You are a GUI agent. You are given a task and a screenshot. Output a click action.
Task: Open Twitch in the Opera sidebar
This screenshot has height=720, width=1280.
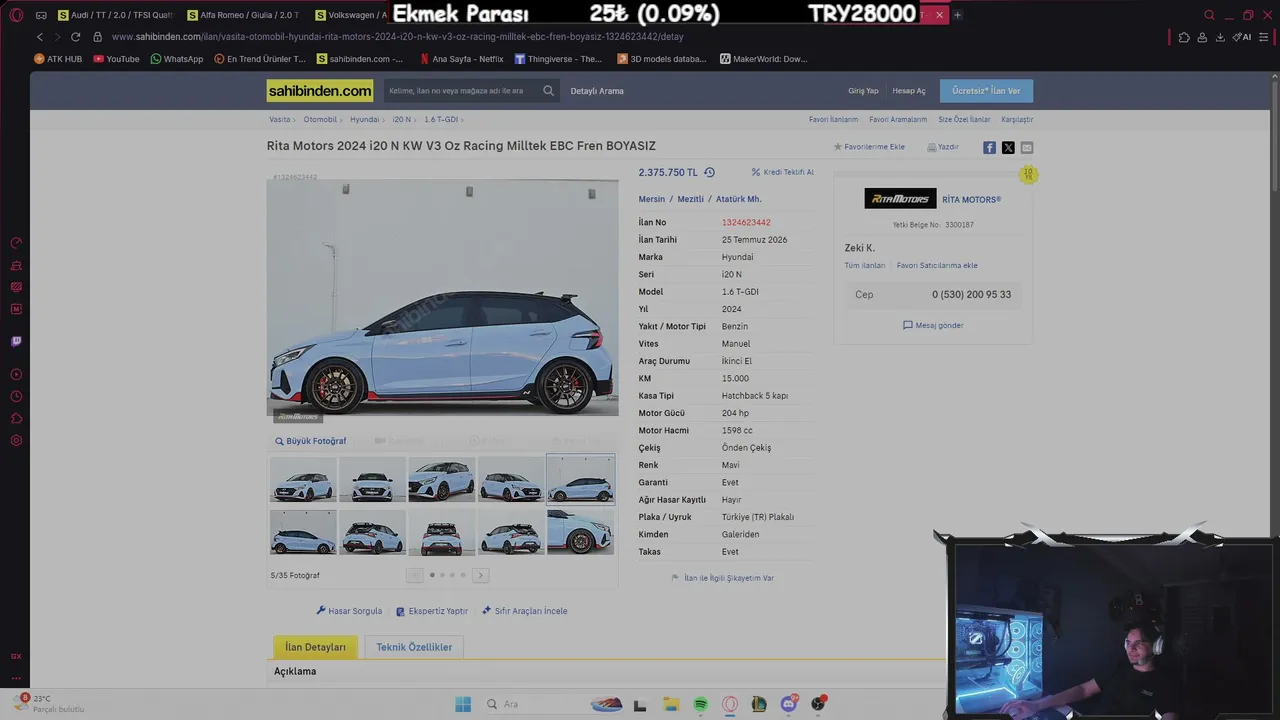[16, 341]
